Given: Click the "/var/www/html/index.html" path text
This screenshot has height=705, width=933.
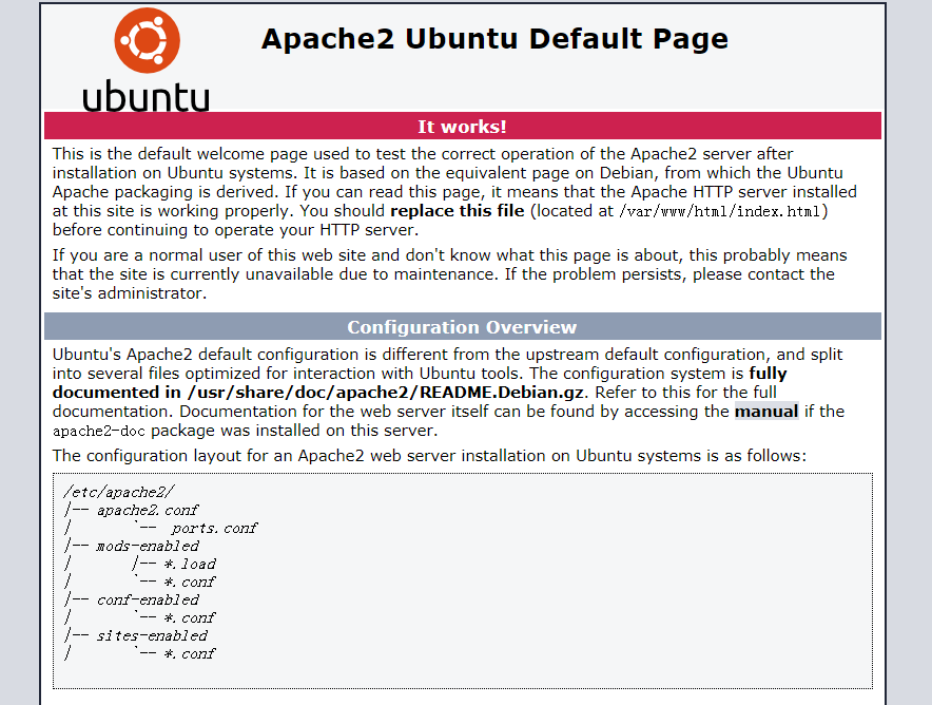Looking at the screenshot, I should pos(720,211).
